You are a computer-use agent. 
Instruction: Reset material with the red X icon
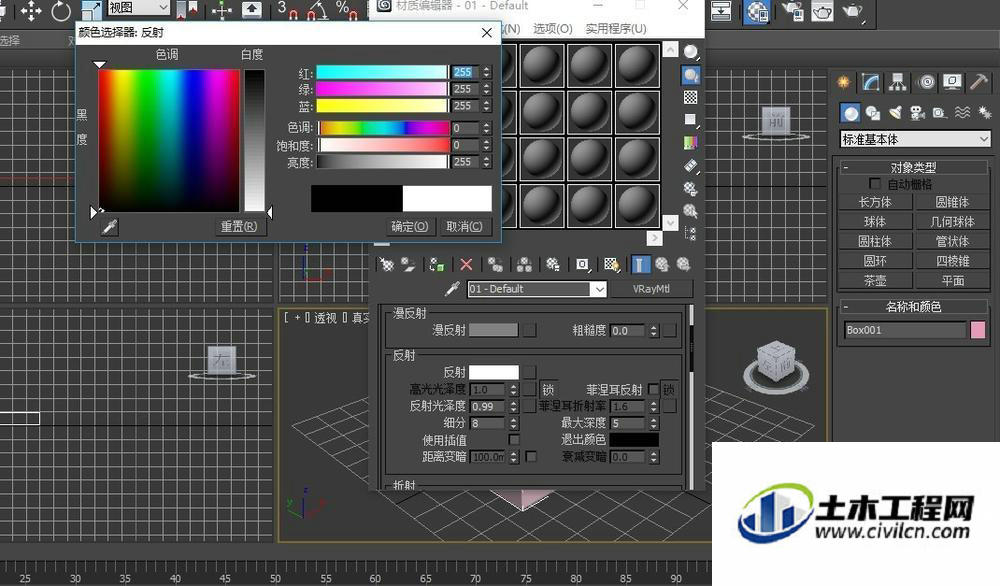(x=466, y=264)
